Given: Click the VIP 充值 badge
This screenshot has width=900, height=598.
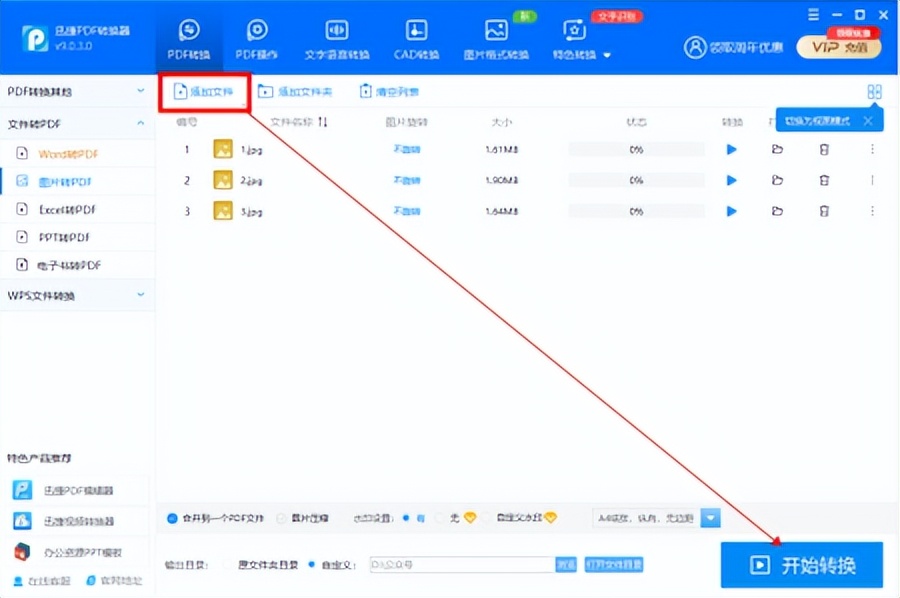Looking at the screenshot, I should [x=838, y=47].
